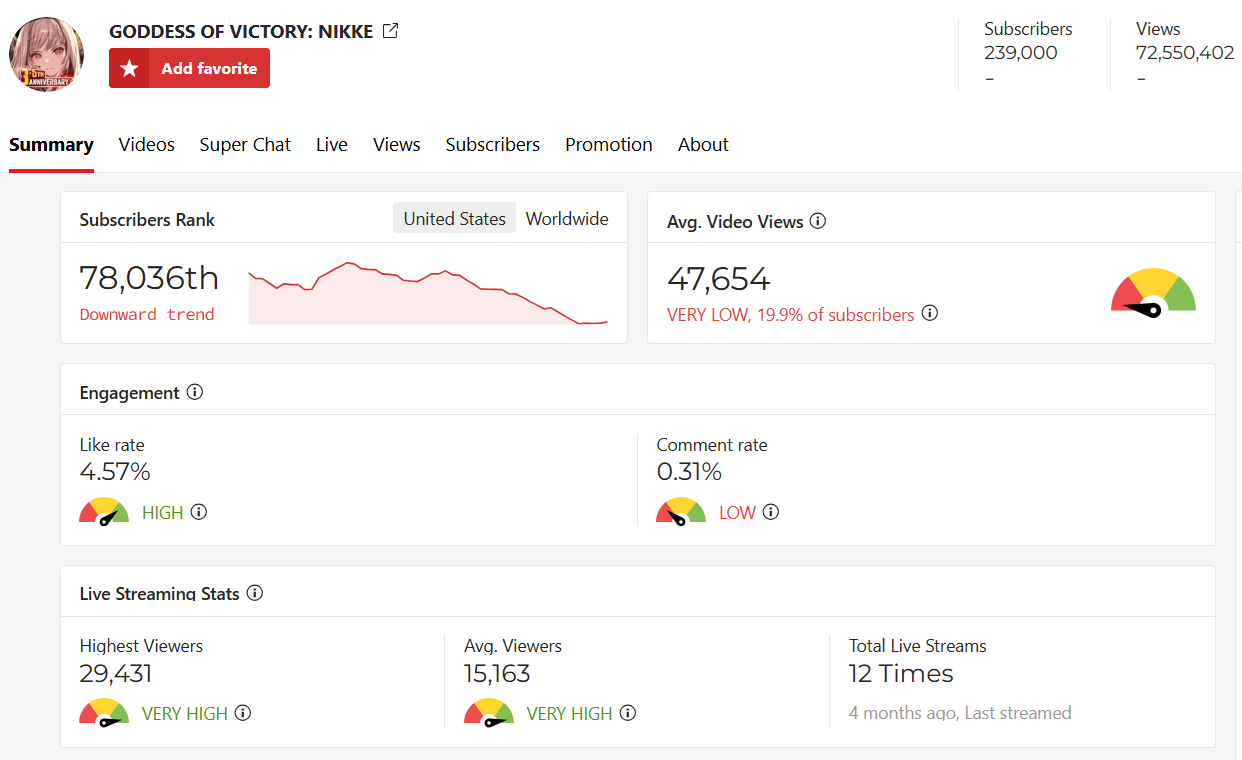Viewport: 1242px width, 760px height.
Task: Click info icon after 19.9% of subscribers
Action: click(930, 313)
